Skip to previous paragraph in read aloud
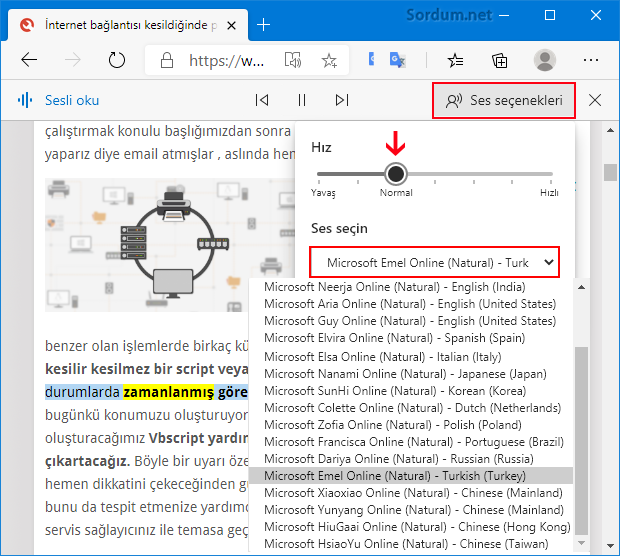The image size is (620, 556). click(262, 100)
